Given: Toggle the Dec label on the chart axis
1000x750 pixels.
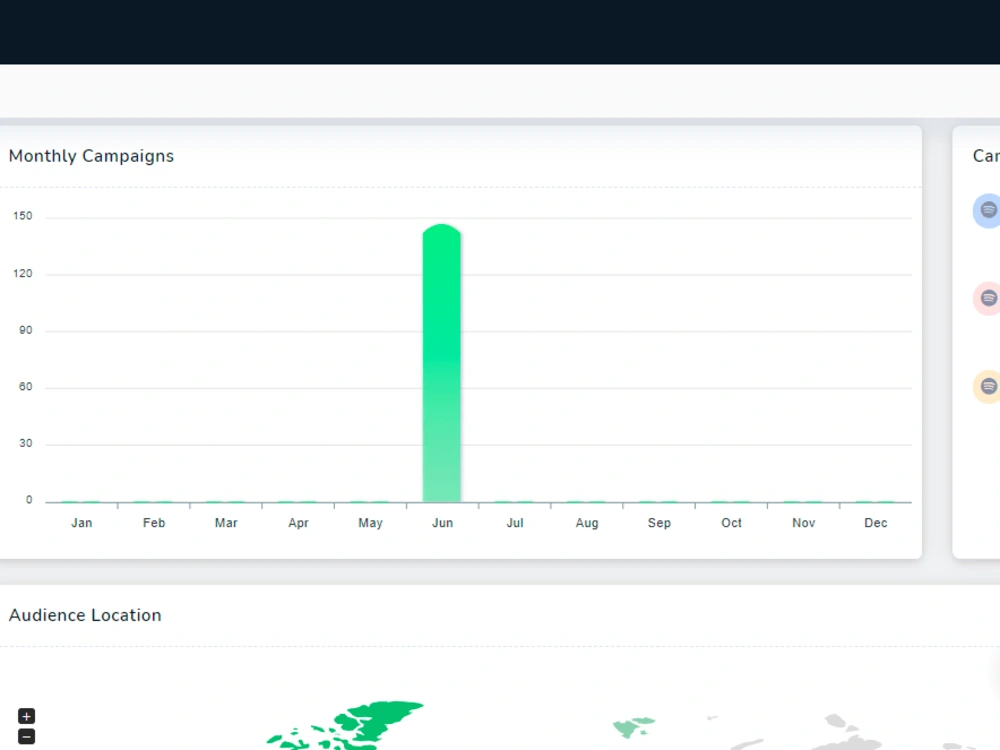Looking at the screenshot, I should [x=875, y=522].
